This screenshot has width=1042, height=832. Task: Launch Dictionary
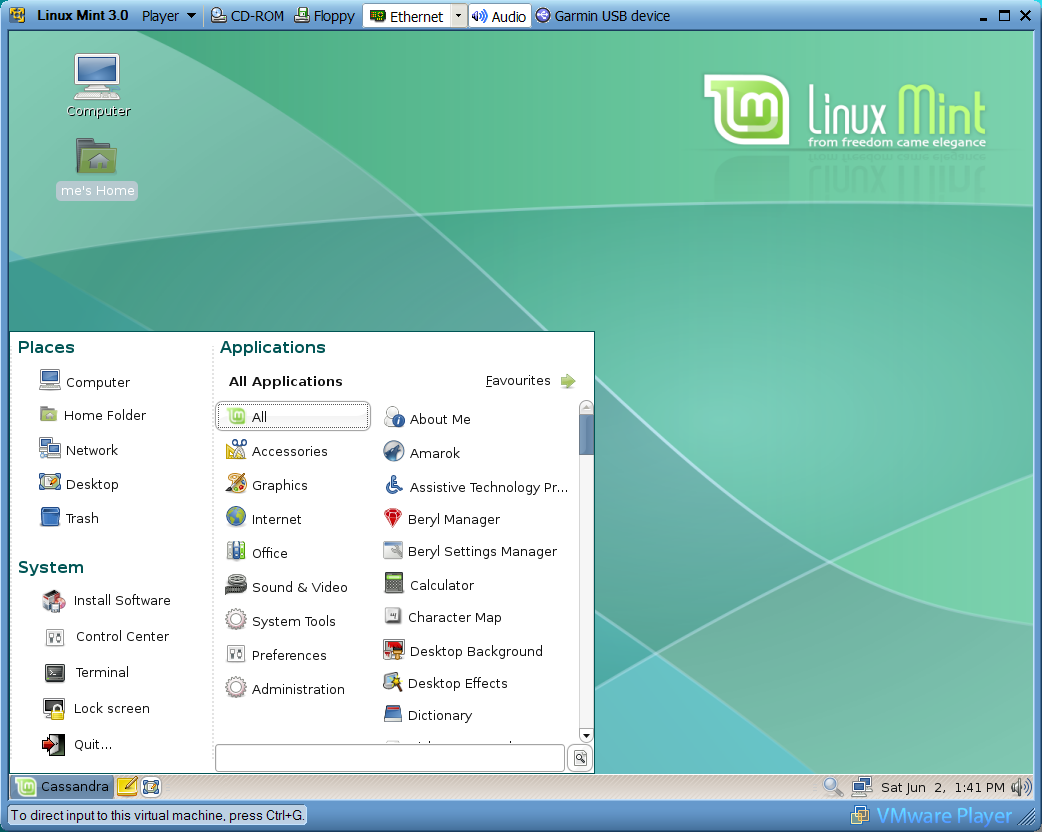428,714
